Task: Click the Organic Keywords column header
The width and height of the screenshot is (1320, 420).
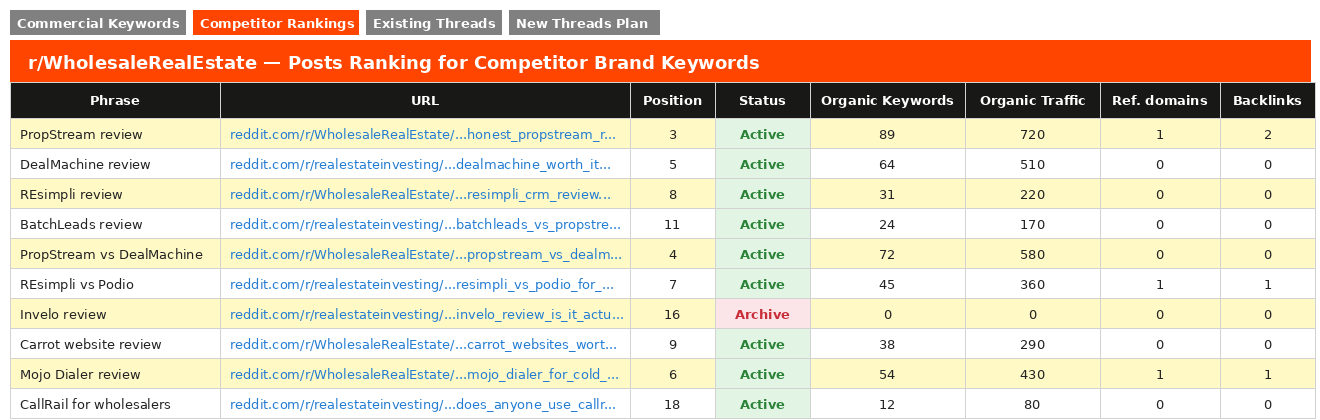Action: click(x=887, y=100)
